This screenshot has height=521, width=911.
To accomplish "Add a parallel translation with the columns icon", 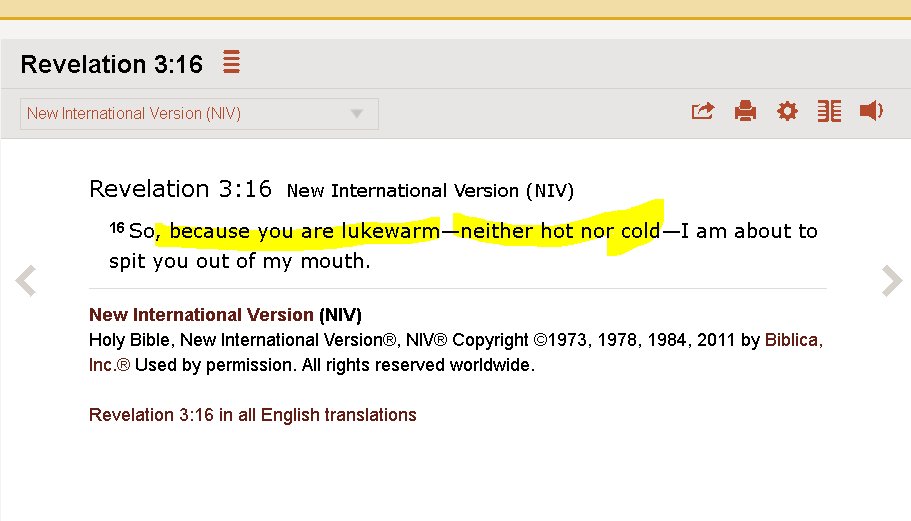I will (x=829, y=110).
